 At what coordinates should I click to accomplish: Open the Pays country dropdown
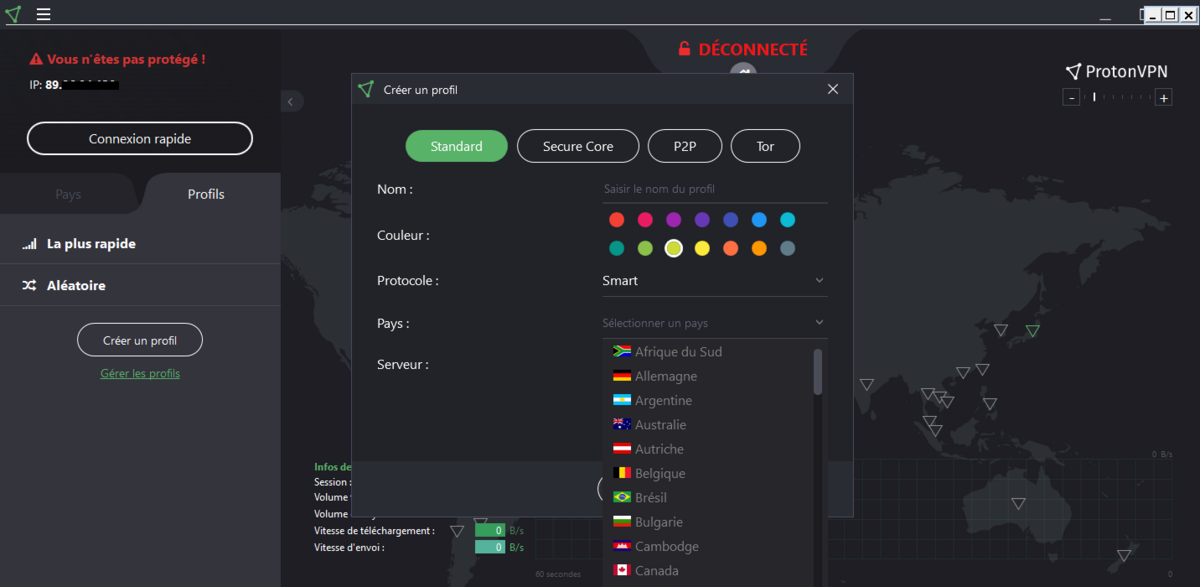pyautogui.click(x=714, y=323)
